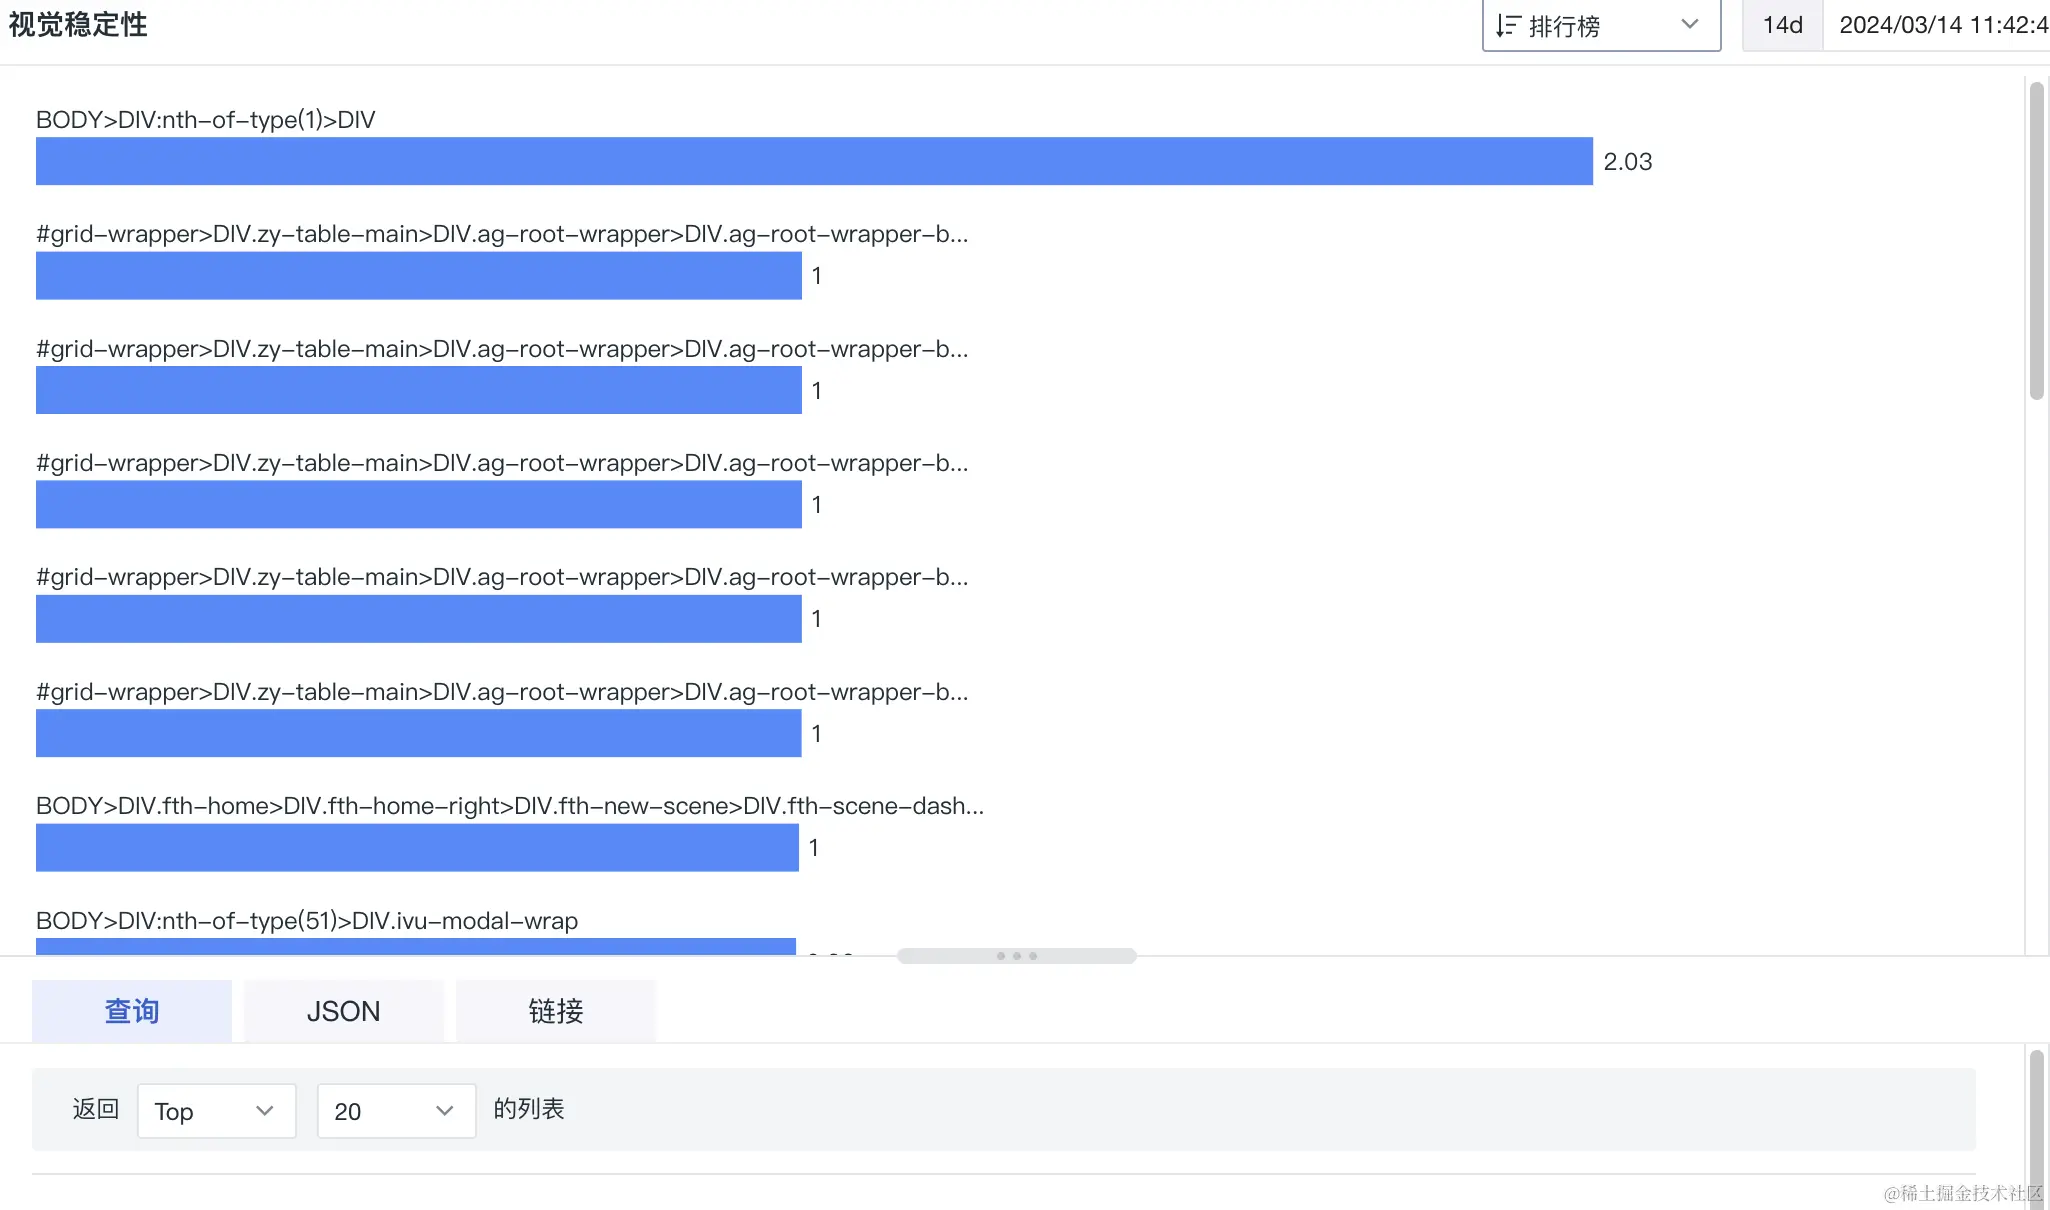The height and width of the screenshot is (1210, 2050).
Task: Click the BODY>DIV:nth-of-type(1)>DIV row label
Action: pos(206,120)
